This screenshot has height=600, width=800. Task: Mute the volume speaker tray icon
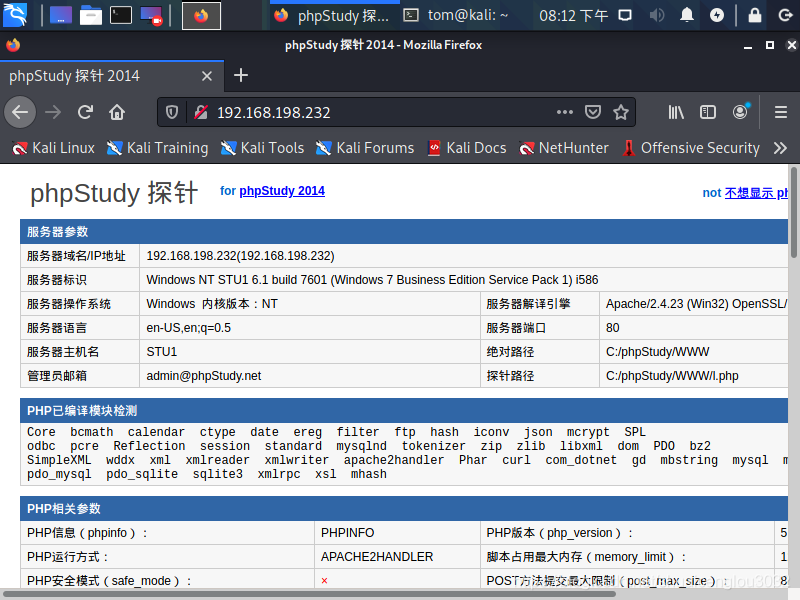(x=657, y=15)
